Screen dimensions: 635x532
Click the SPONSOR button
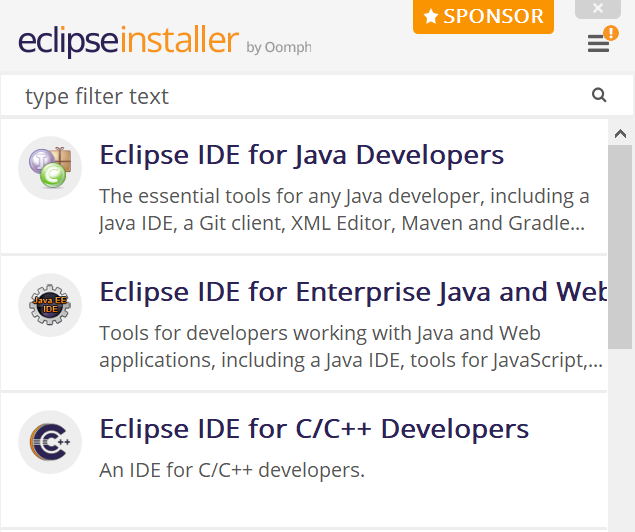coord(483,16)
